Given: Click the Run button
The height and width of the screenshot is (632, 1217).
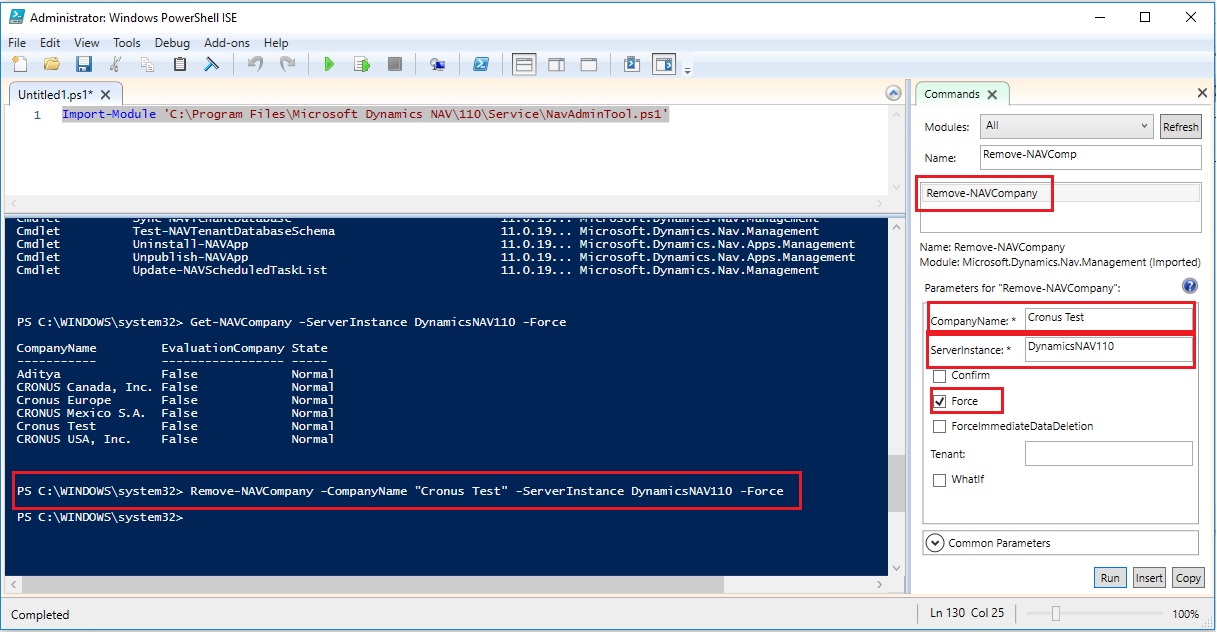Looking at the screenshot, I should click(1110, 578).
